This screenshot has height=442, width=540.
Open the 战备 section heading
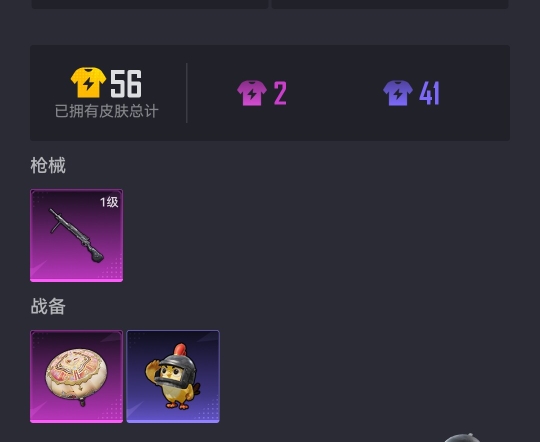48,306
